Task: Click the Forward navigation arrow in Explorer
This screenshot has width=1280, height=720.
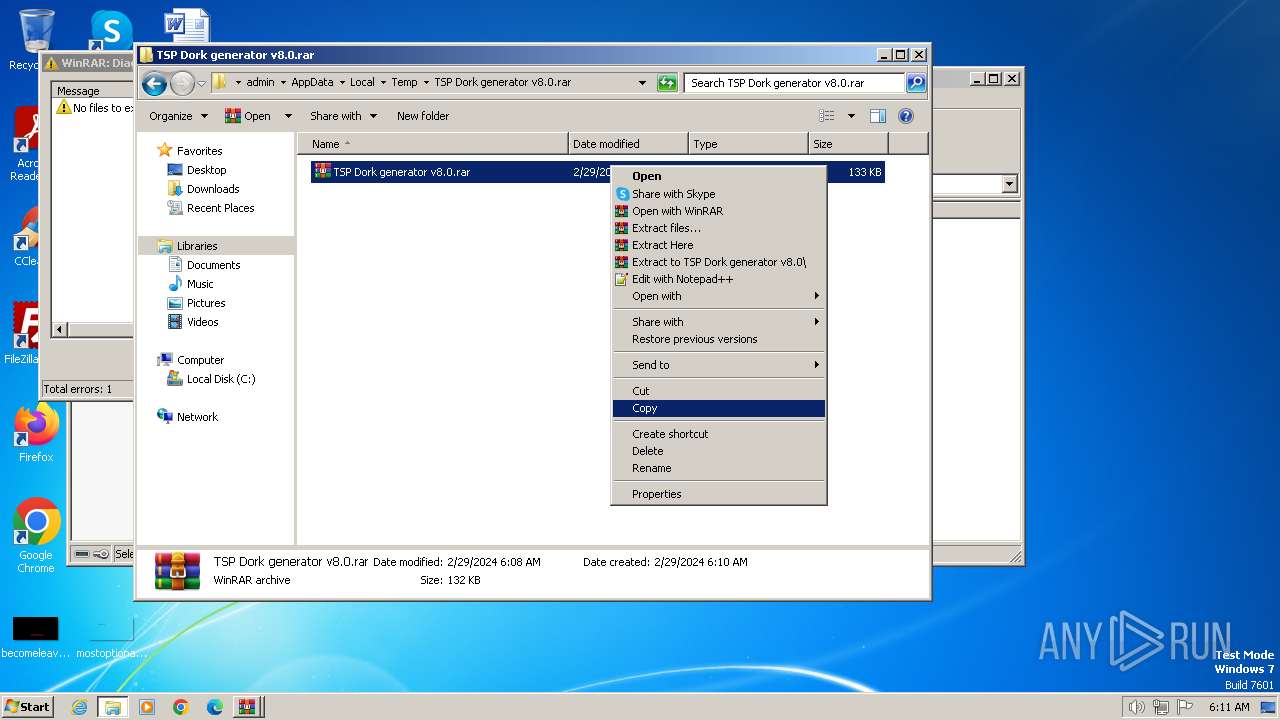Action: [x=182, y=83]
